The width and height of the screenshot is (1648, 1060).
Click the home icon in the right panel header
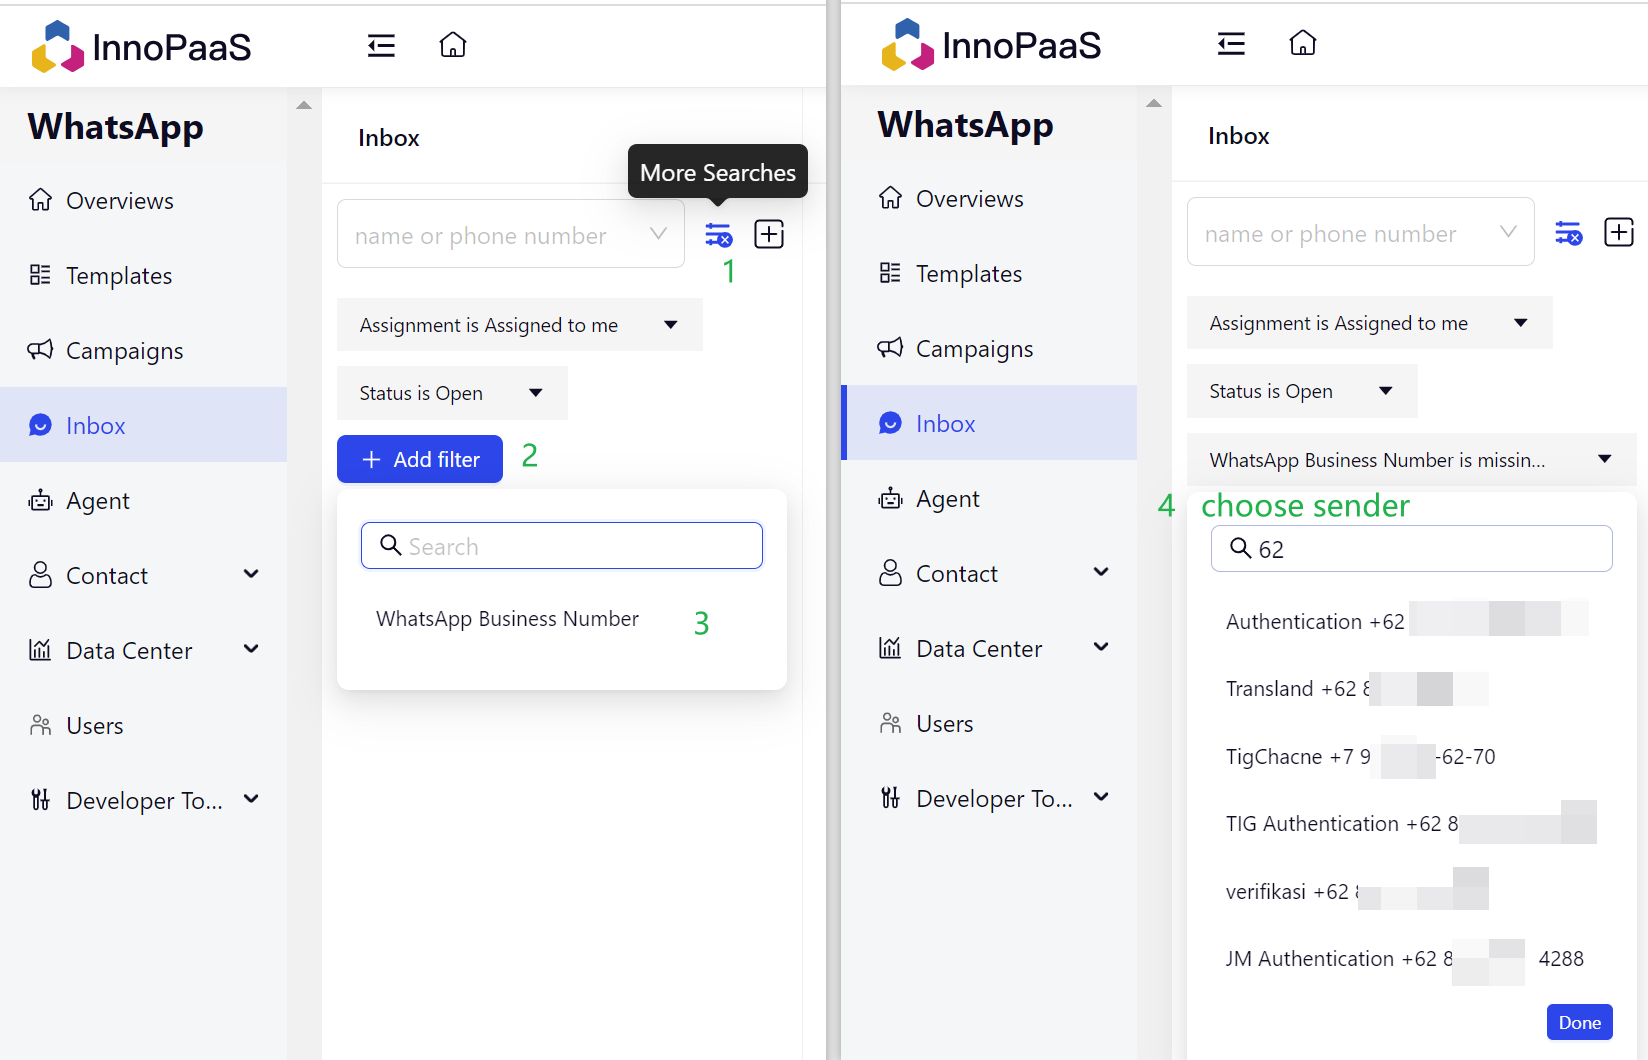pos(1302,44)
